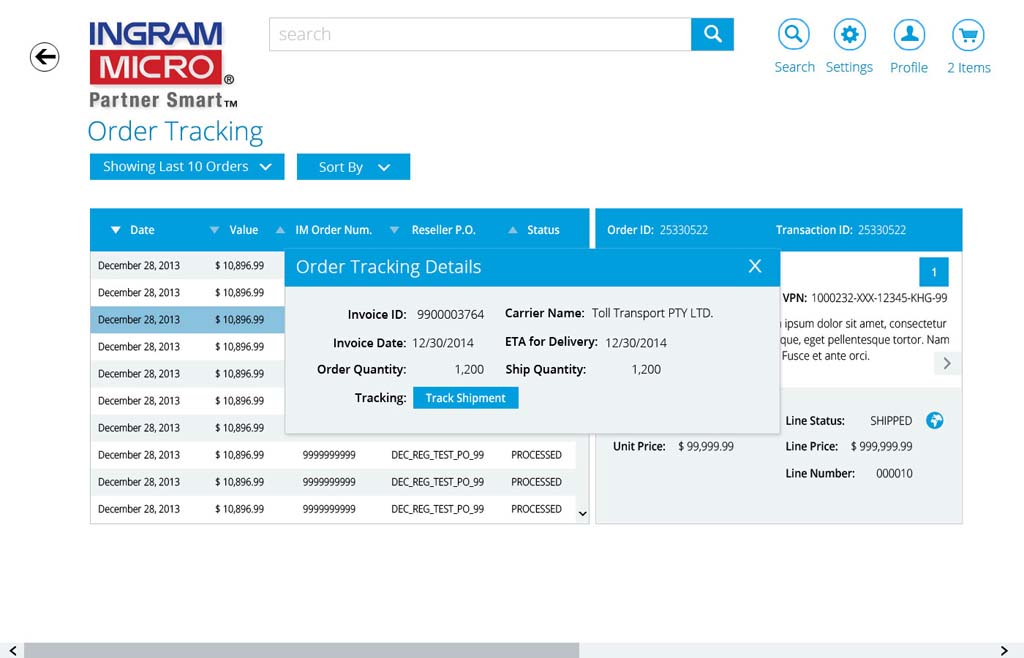This screenshot has width=1024, height=658.
Task: Open Settings gear icon
Action: point(849,35)
